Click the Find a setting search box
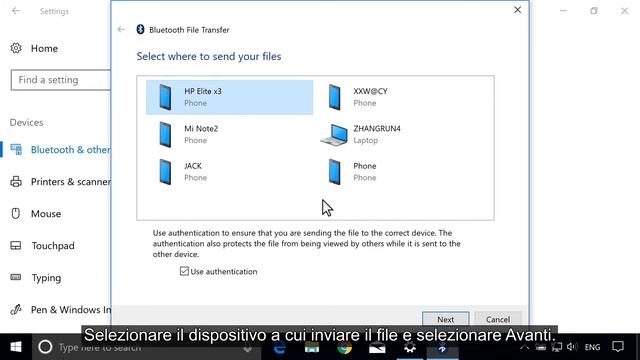Image resolution: width=640 pixels, height=360 pixels. coord(61,80)
